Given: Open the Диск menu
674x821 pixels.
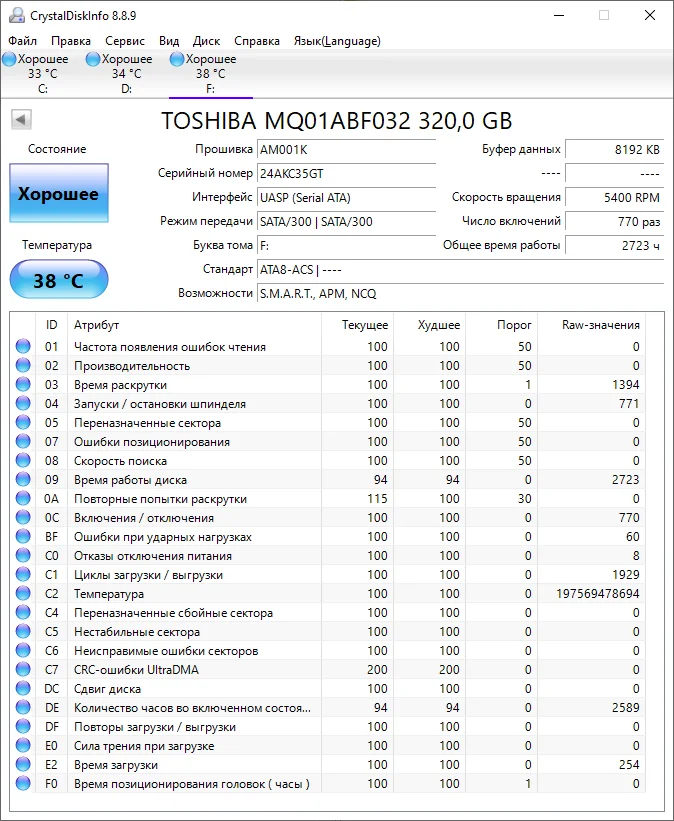Looking at the screenshot, I should tap(206, 41).
